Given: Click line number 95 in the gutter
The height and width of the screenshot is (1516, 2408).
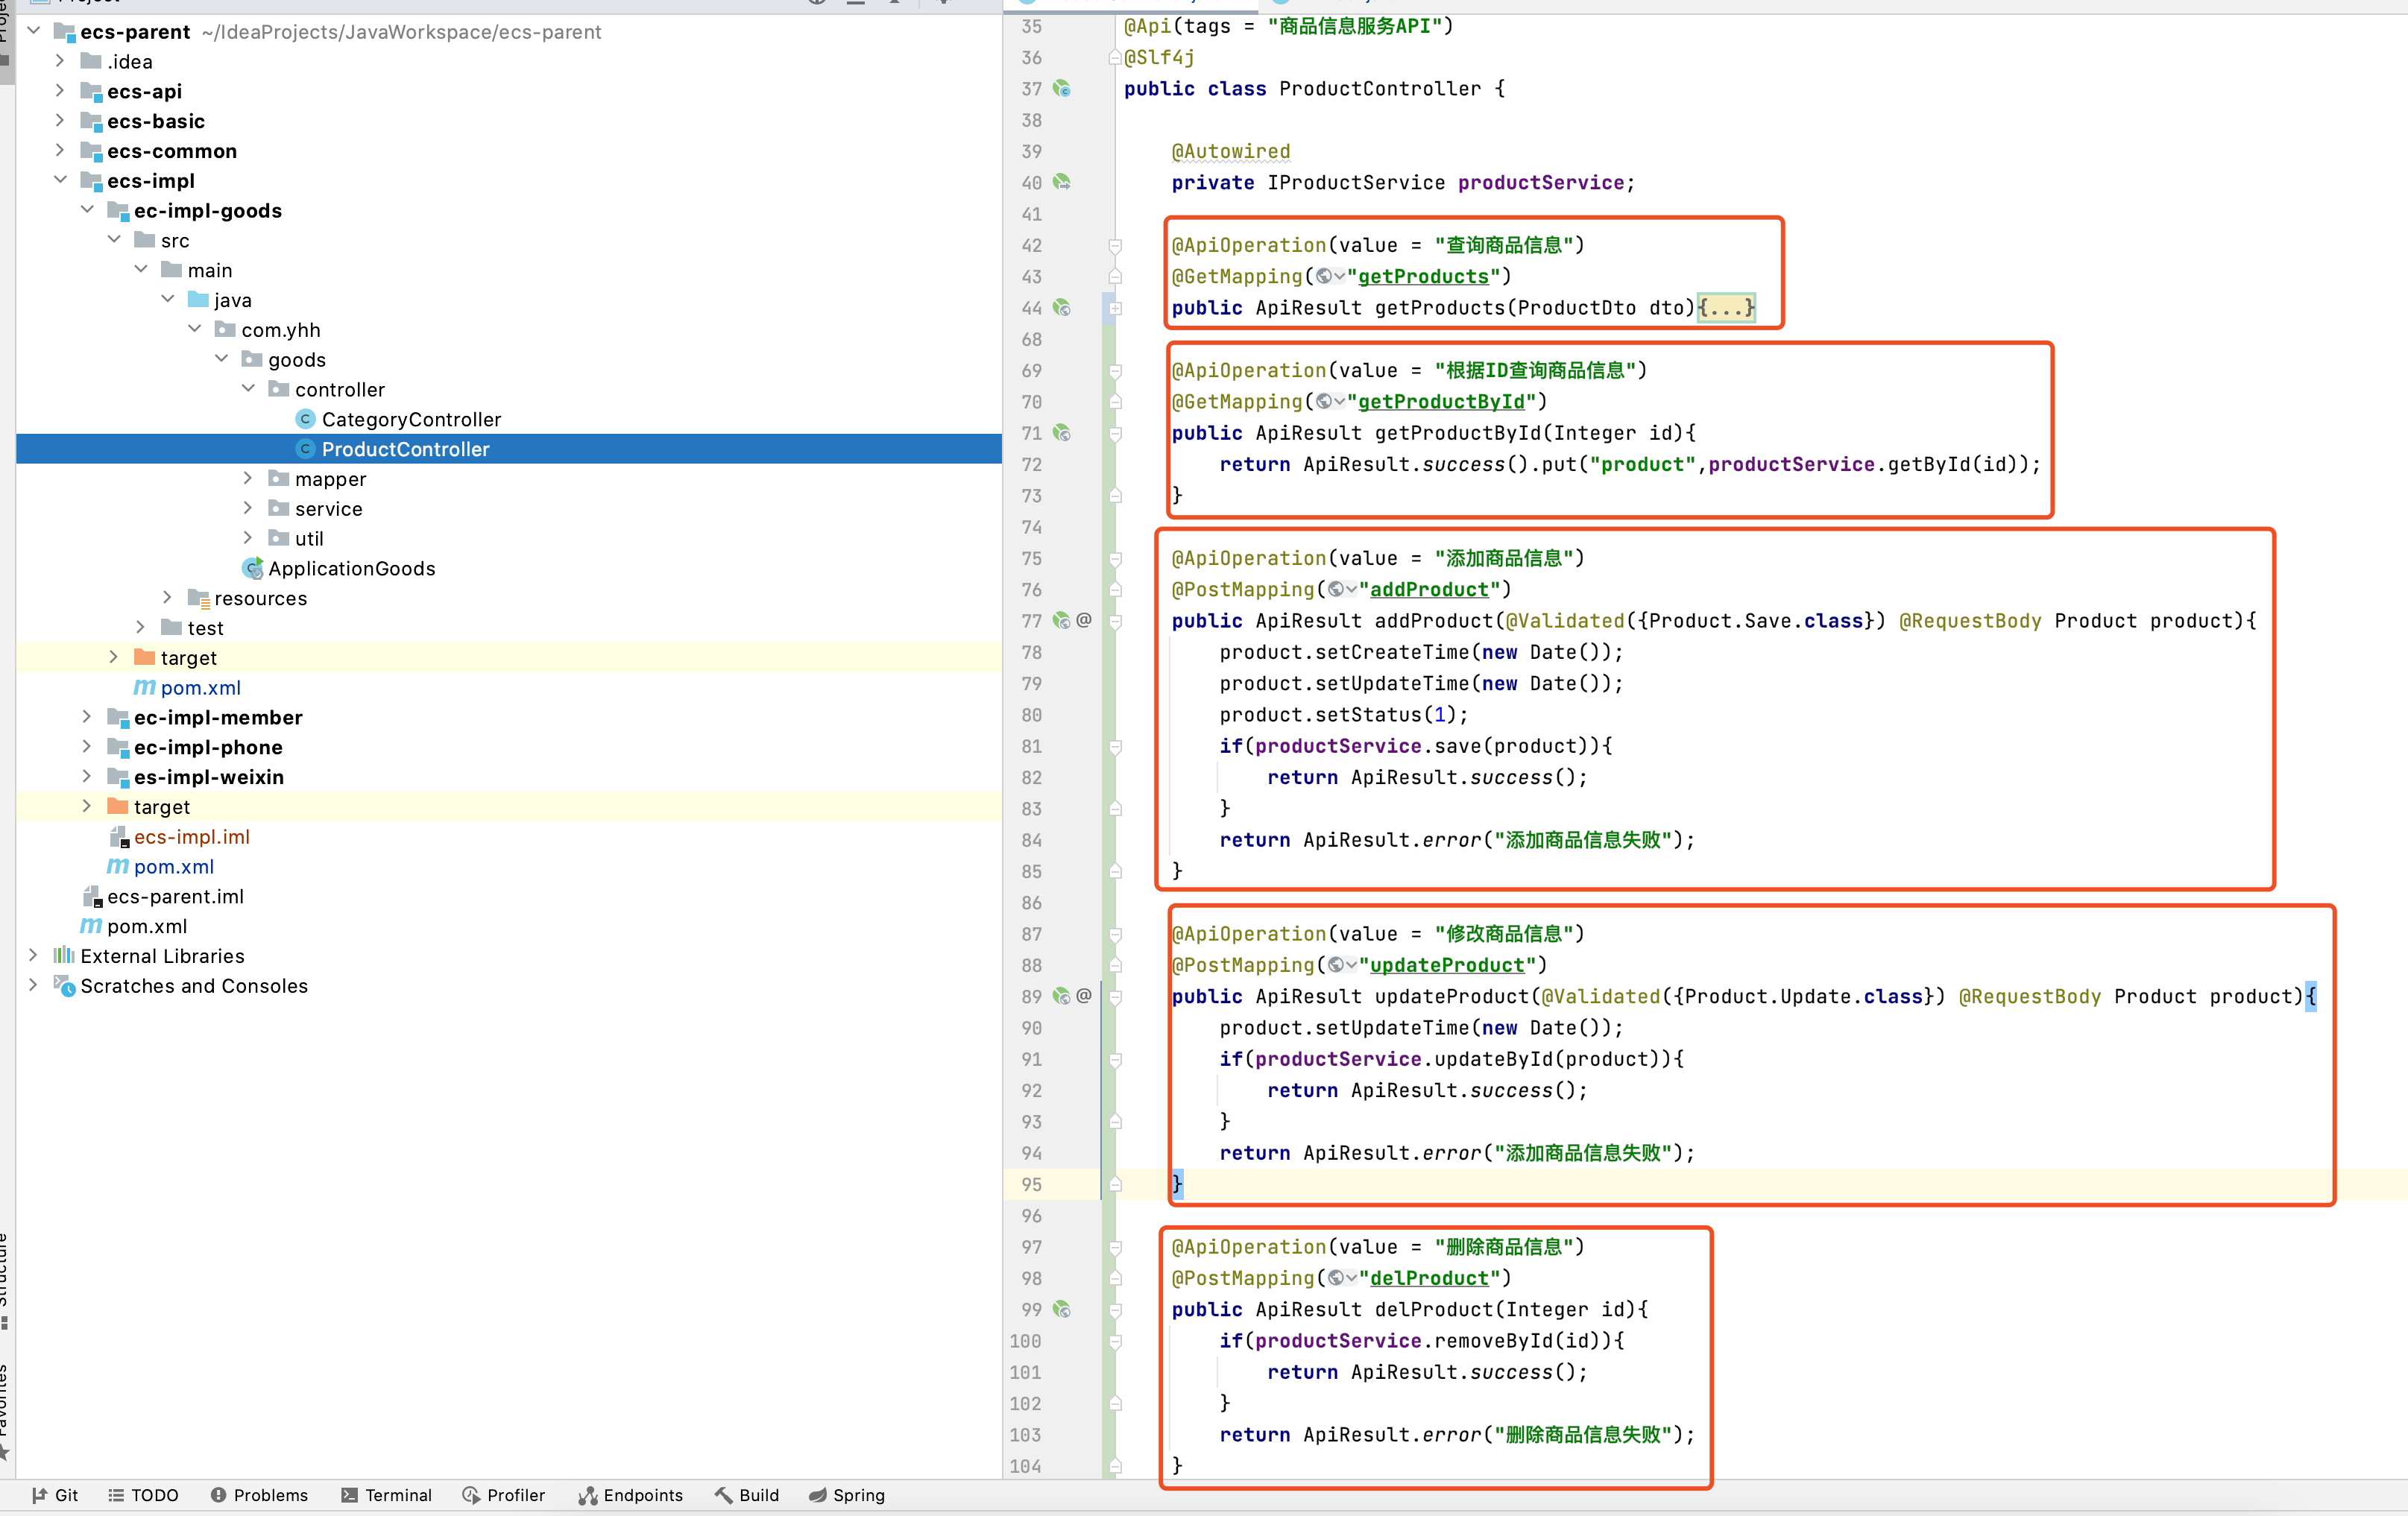Looking at the screenshot, I should click(1031, 1184).
